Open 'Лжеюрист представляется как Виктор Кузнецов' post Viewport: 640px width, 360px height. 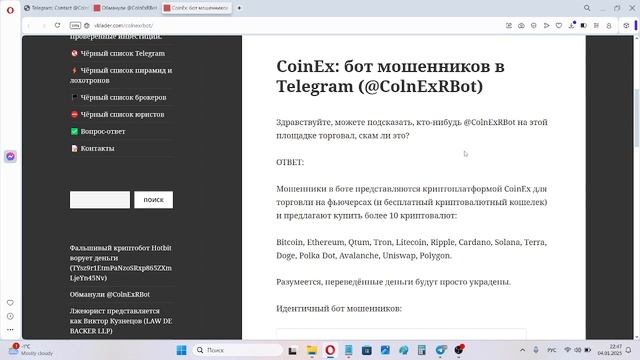pos(121,321)
